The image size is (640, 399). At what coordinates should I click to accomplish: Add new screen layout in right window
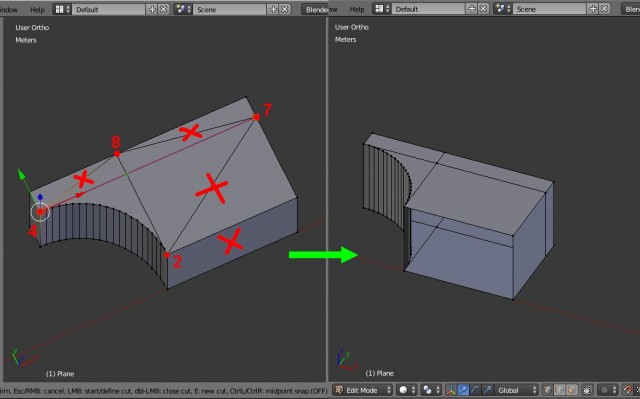(x=471, y=9)
